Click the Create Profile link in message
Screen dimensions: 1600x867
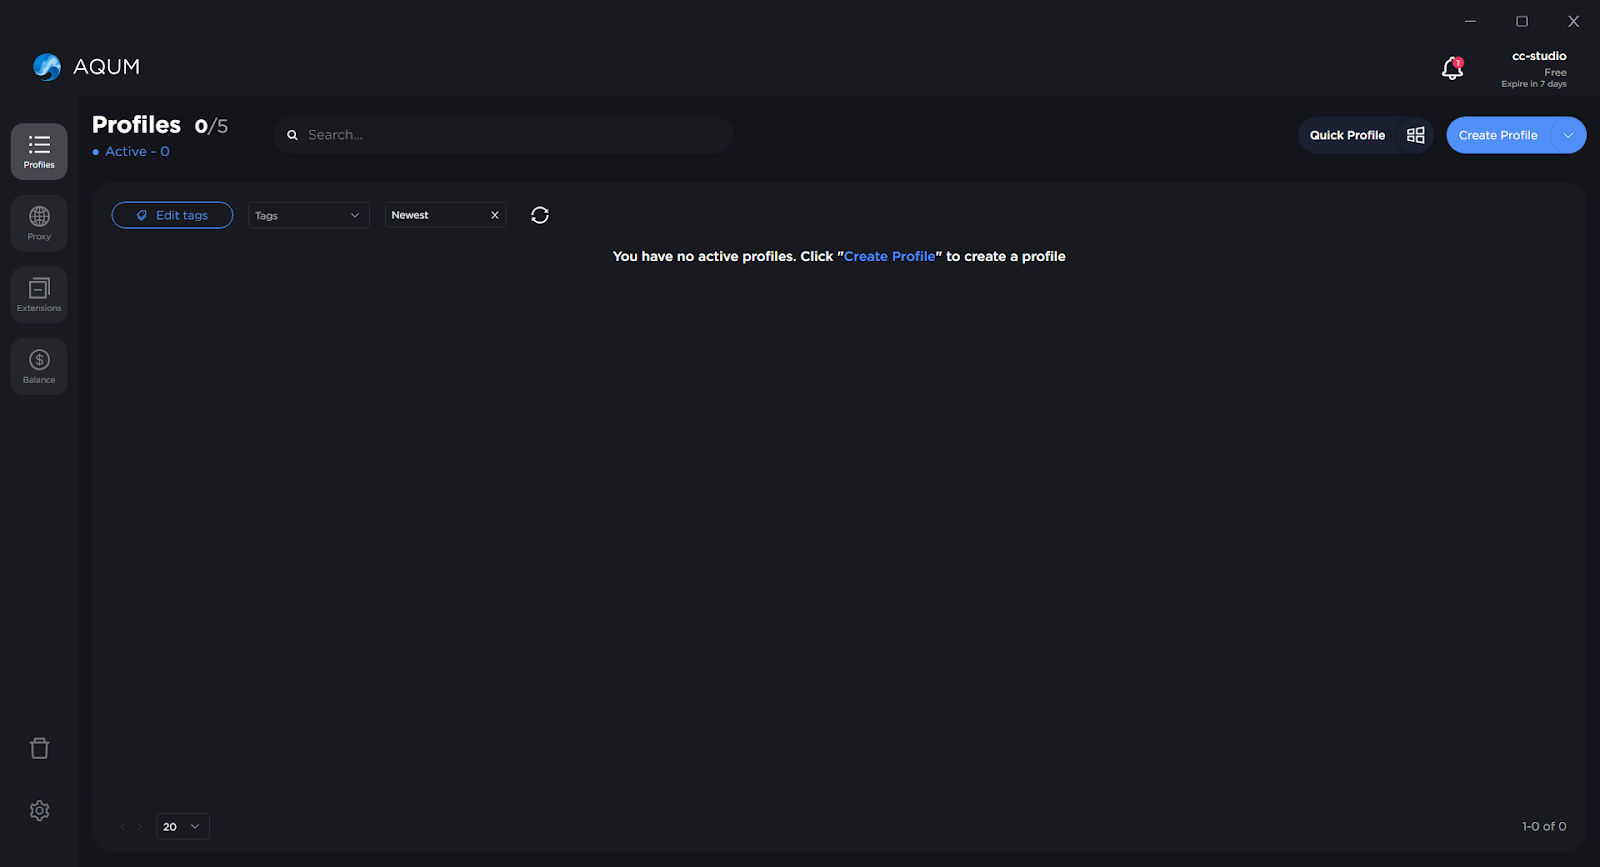tap(890, 256)
